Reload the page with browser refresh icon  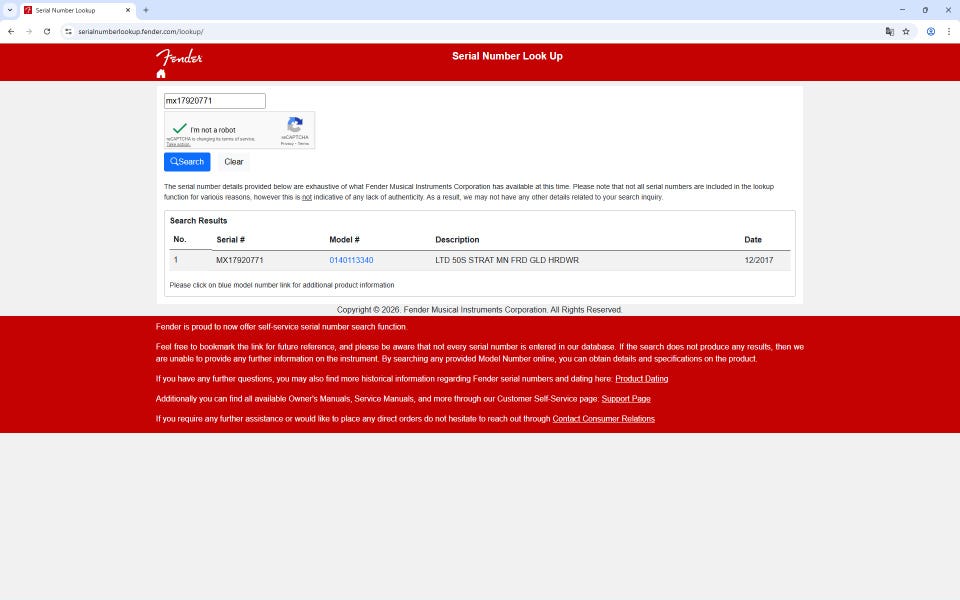46,31
